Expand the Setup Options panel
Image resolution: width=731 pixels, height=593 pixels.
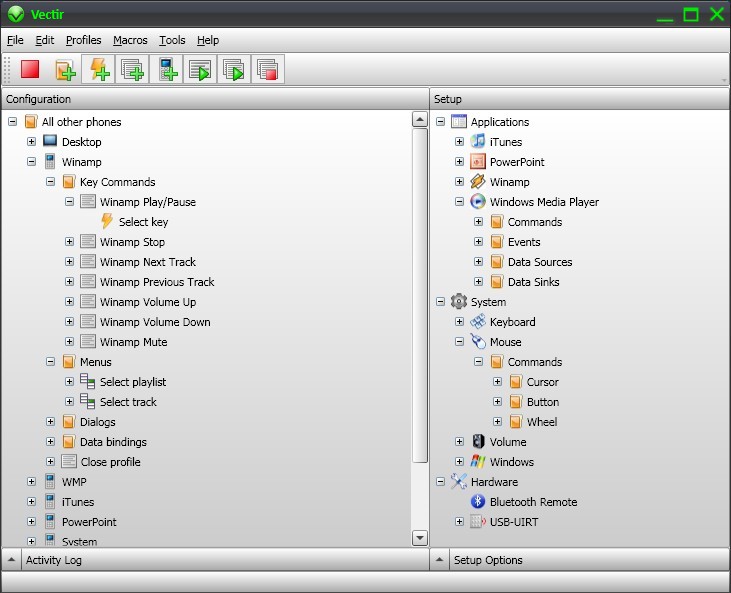coord(440,560)
